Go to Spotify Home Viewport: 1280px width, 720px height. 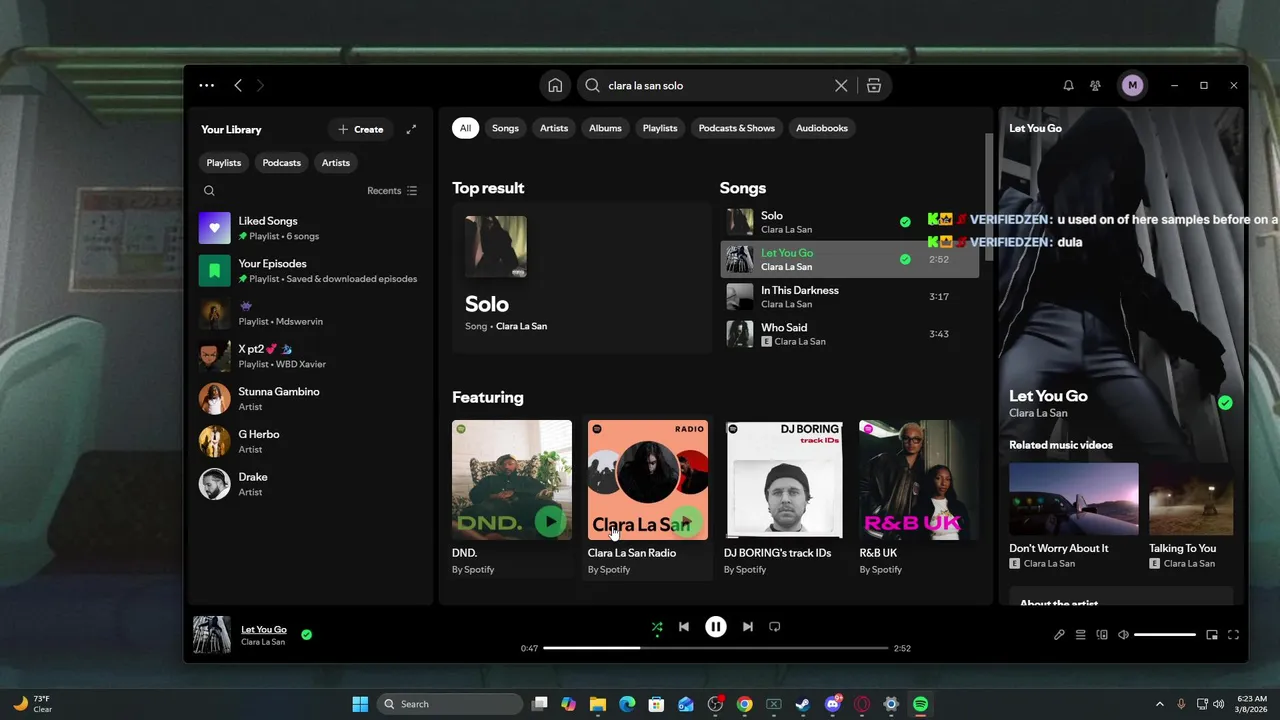[555, 85]
